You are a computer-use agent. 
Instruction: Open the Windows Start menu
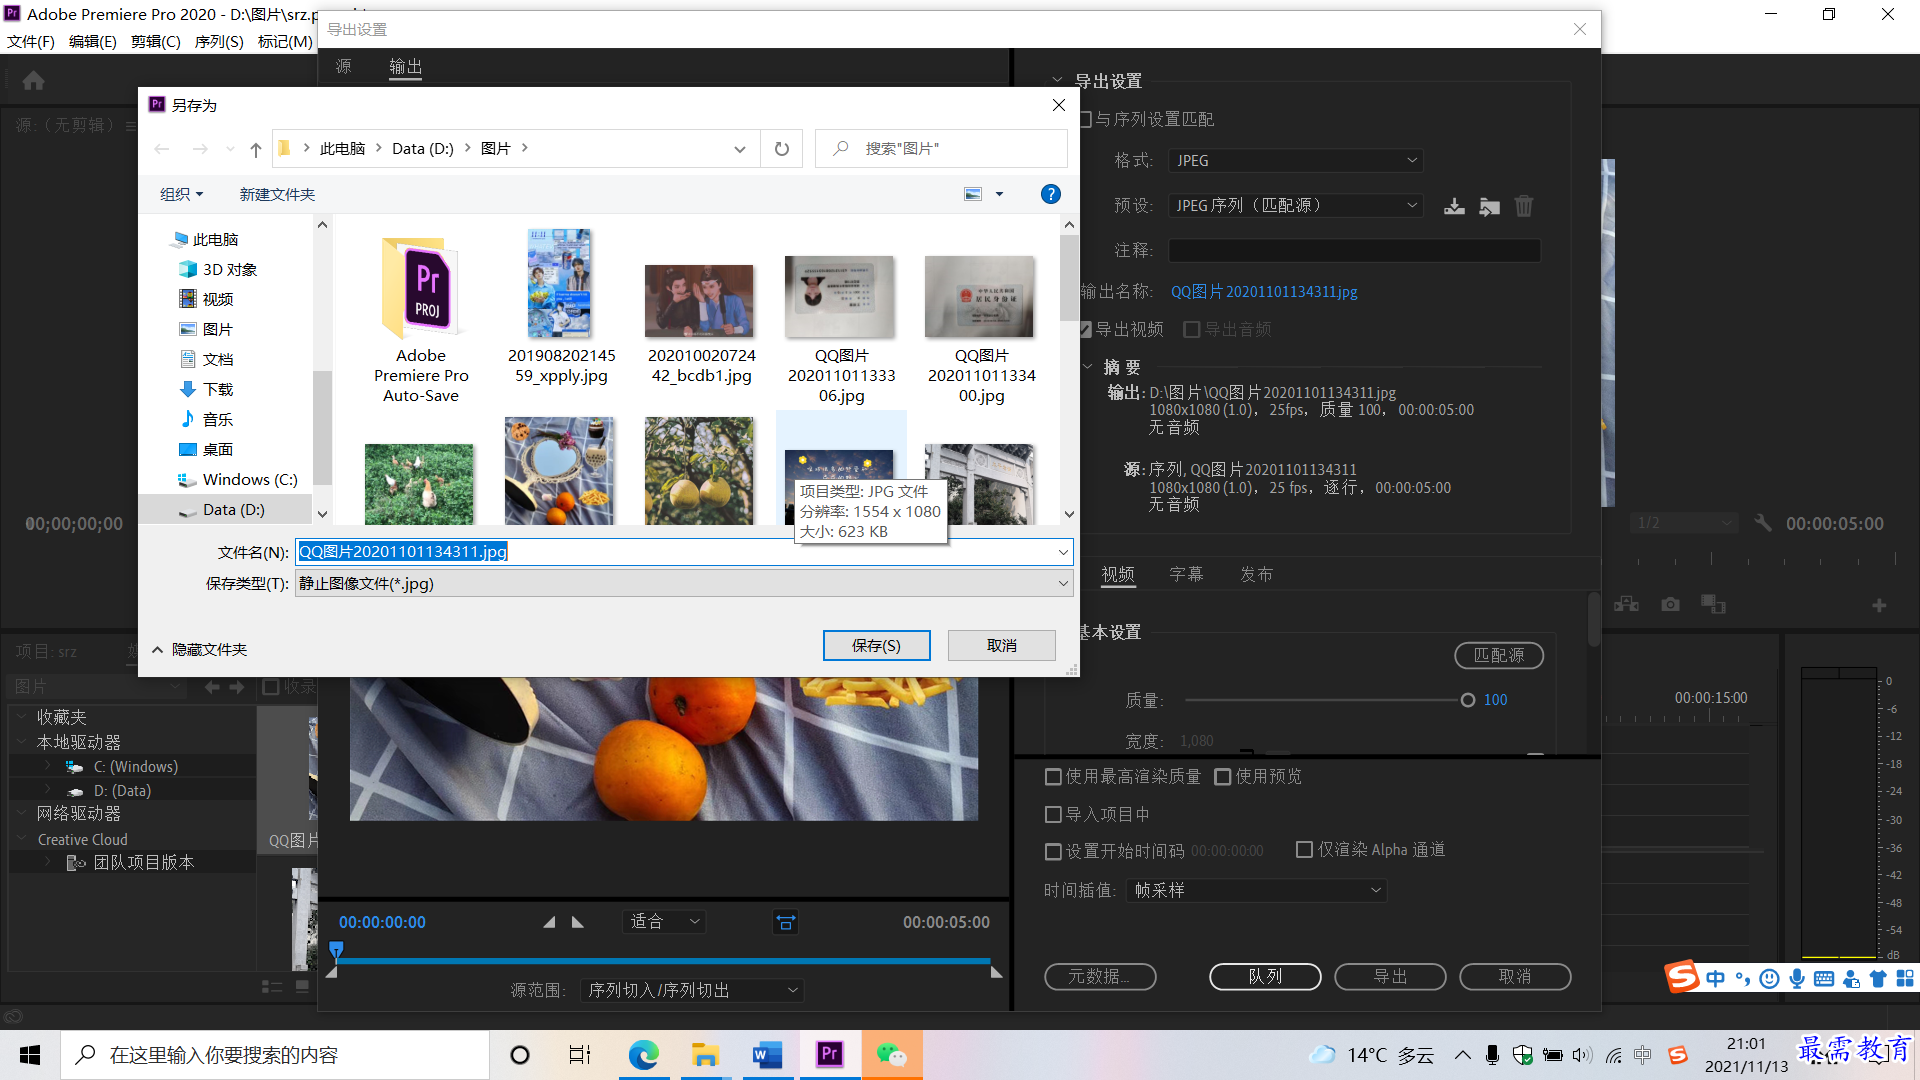click(x=30, y=1054)
